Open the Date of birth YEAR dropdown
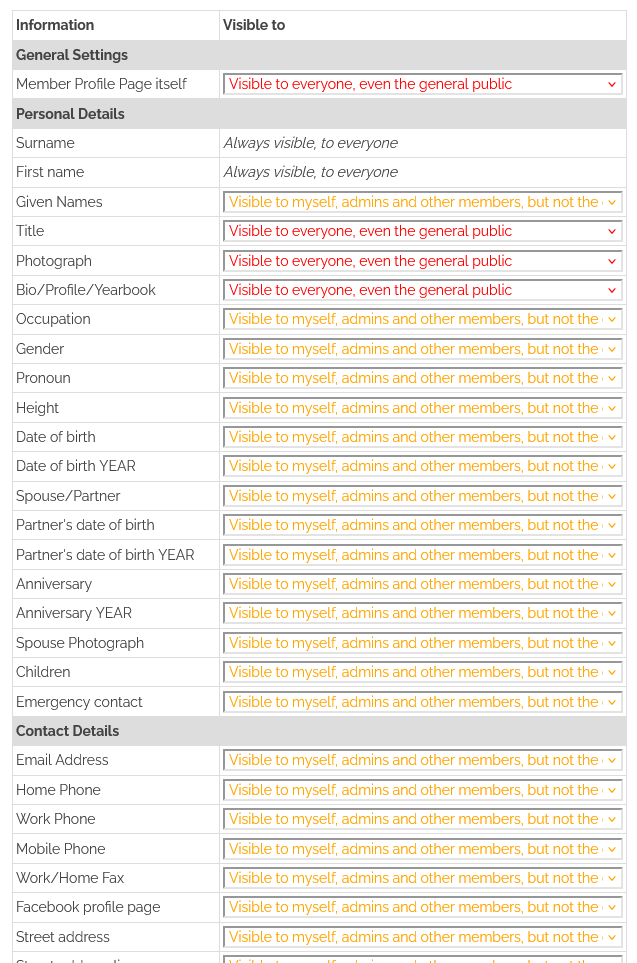The height and width of the screenshot is (963, 637). [x=422, y=466]
